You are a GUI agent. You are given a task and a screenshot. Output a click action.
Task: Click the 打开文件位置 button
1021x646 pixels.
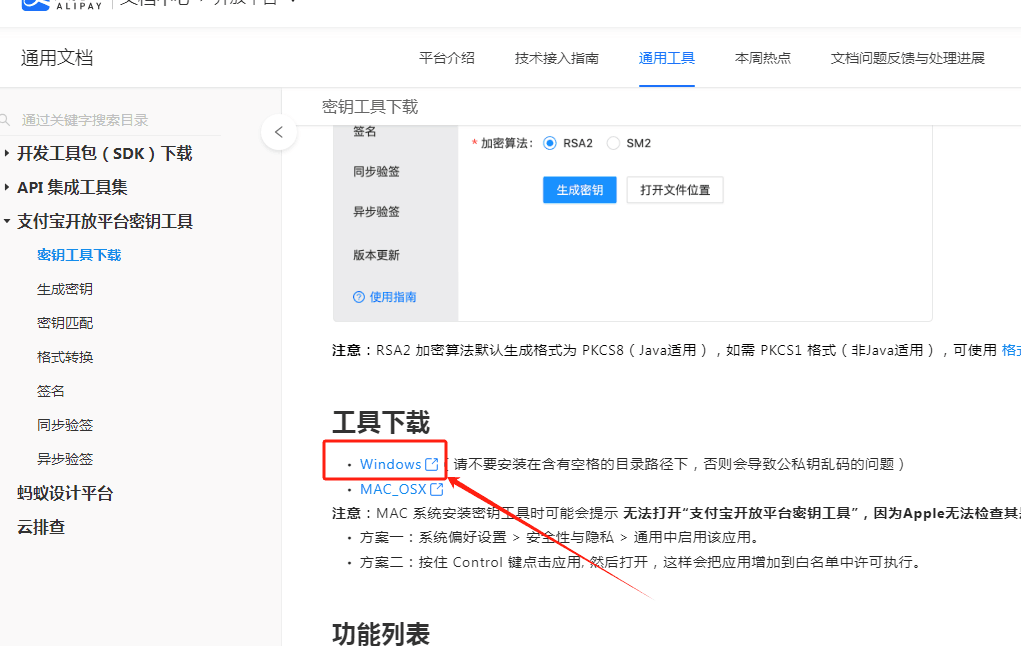point(674,189)
